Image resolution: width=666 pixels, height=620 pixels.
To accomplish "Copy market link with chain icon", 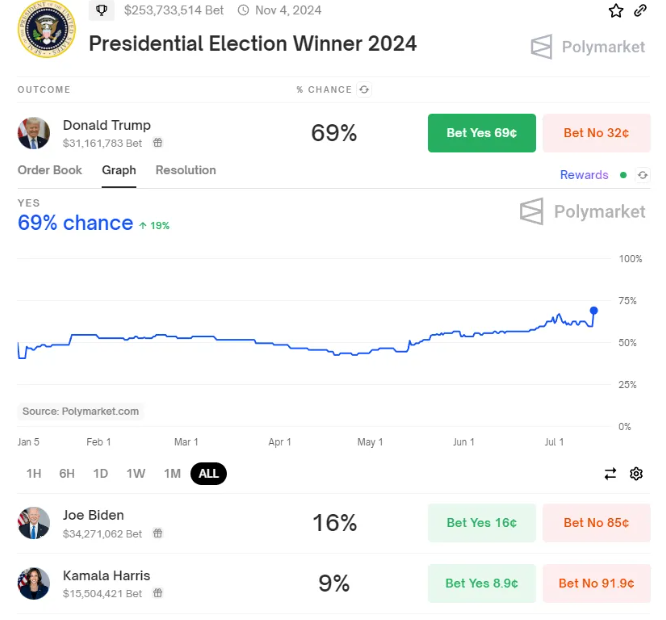I will tap(640, 11).
